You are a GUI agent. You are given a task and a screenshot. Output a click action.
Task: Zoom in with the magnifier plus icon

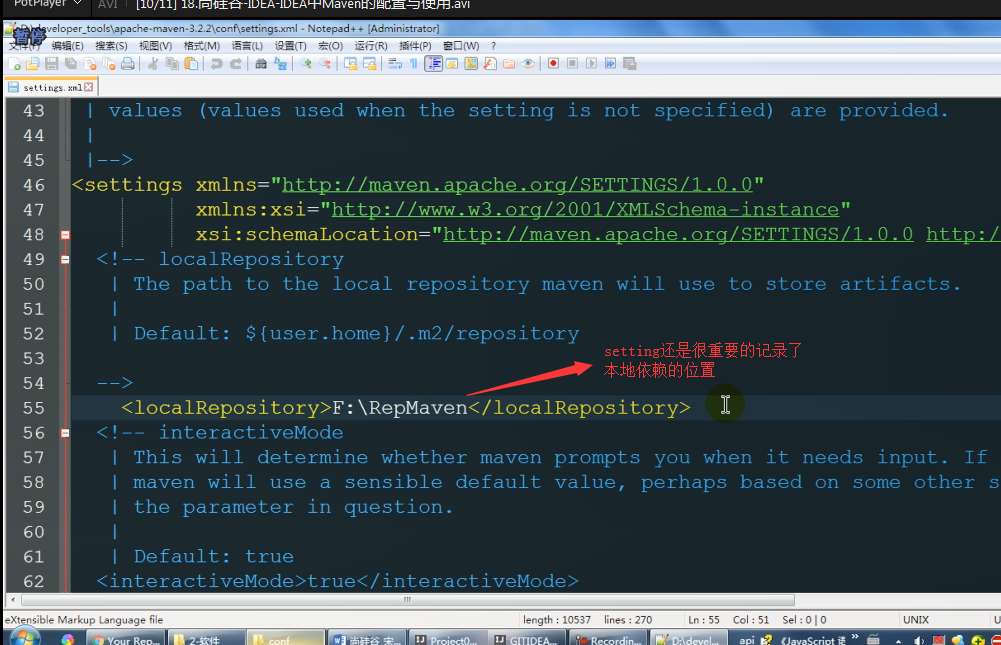(306, 64)
